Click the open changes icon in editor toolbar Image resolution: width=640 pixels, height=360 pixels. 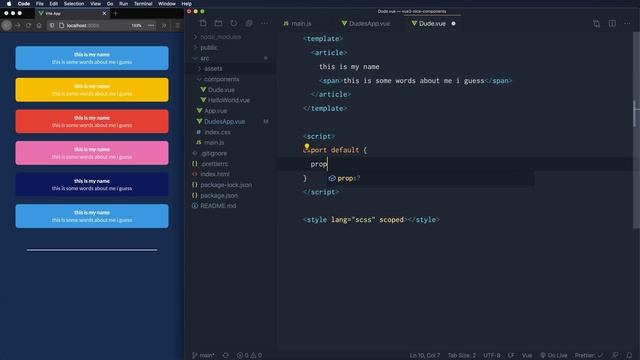point(596,24)
